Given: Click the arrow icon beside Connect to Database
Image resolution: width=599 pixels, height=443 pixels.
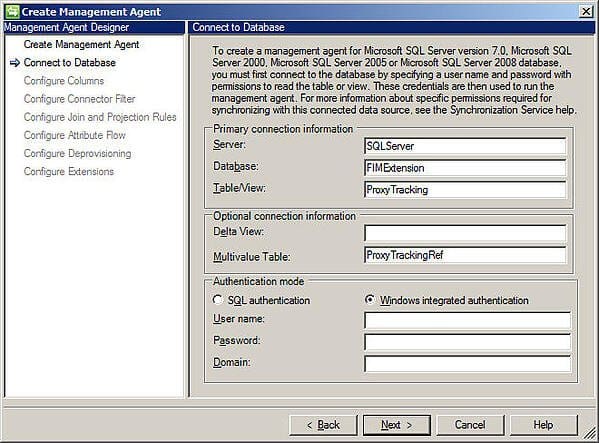Looking at the screenshot, I should tap(15, 63).
